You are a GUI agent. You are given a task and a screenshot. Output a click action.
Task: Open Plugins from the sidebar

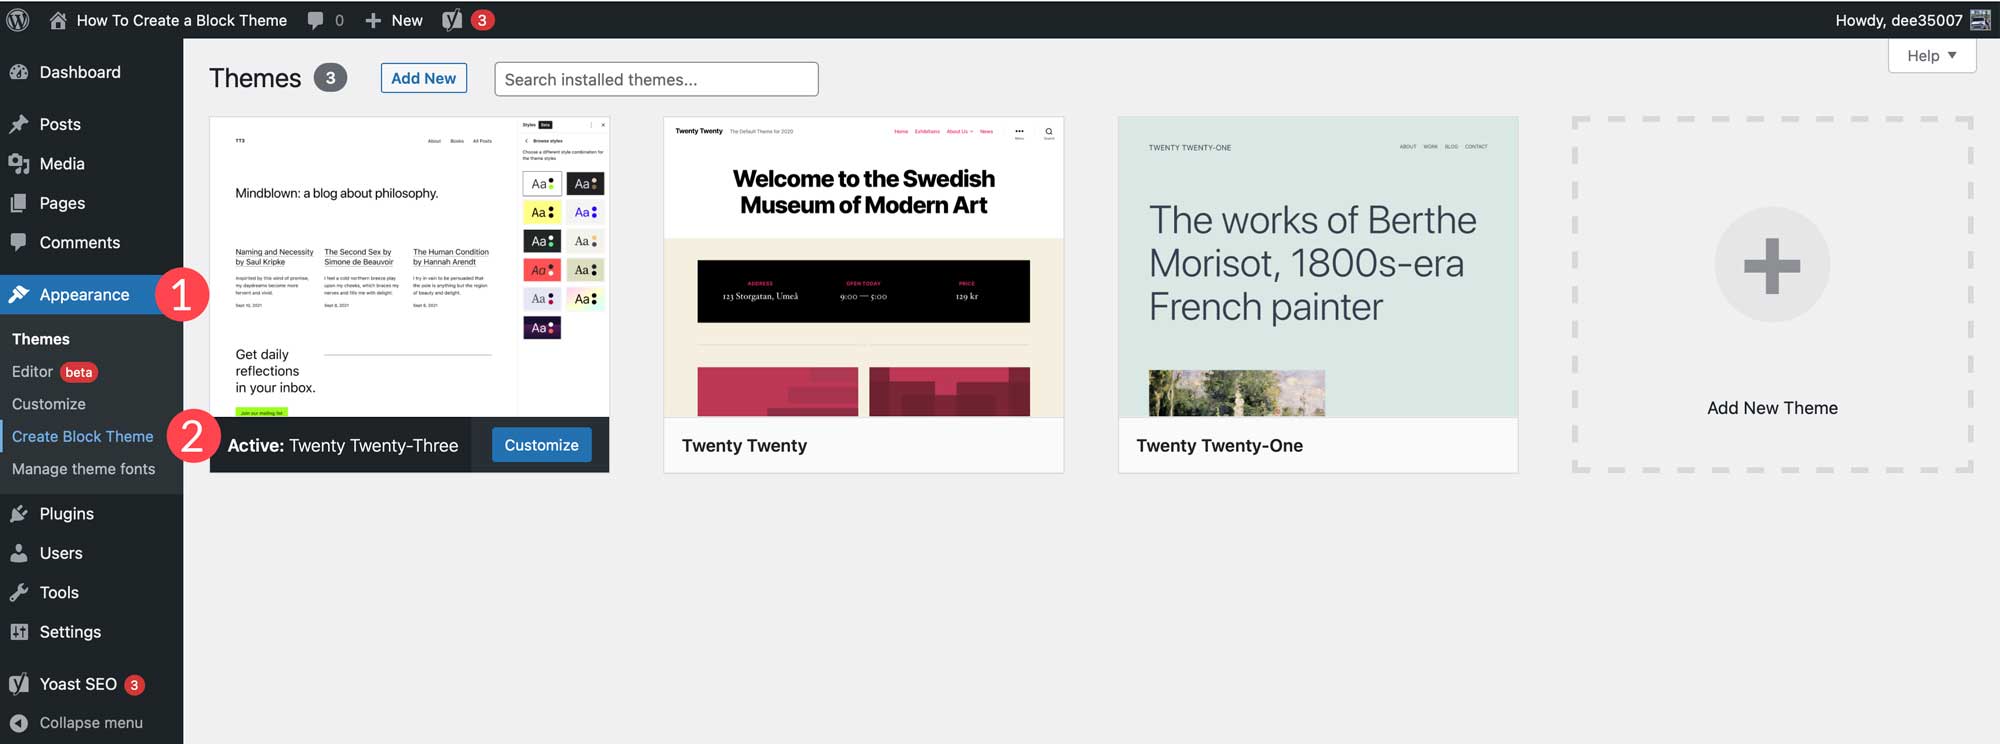pyautogui.click(x=66, y=514)
